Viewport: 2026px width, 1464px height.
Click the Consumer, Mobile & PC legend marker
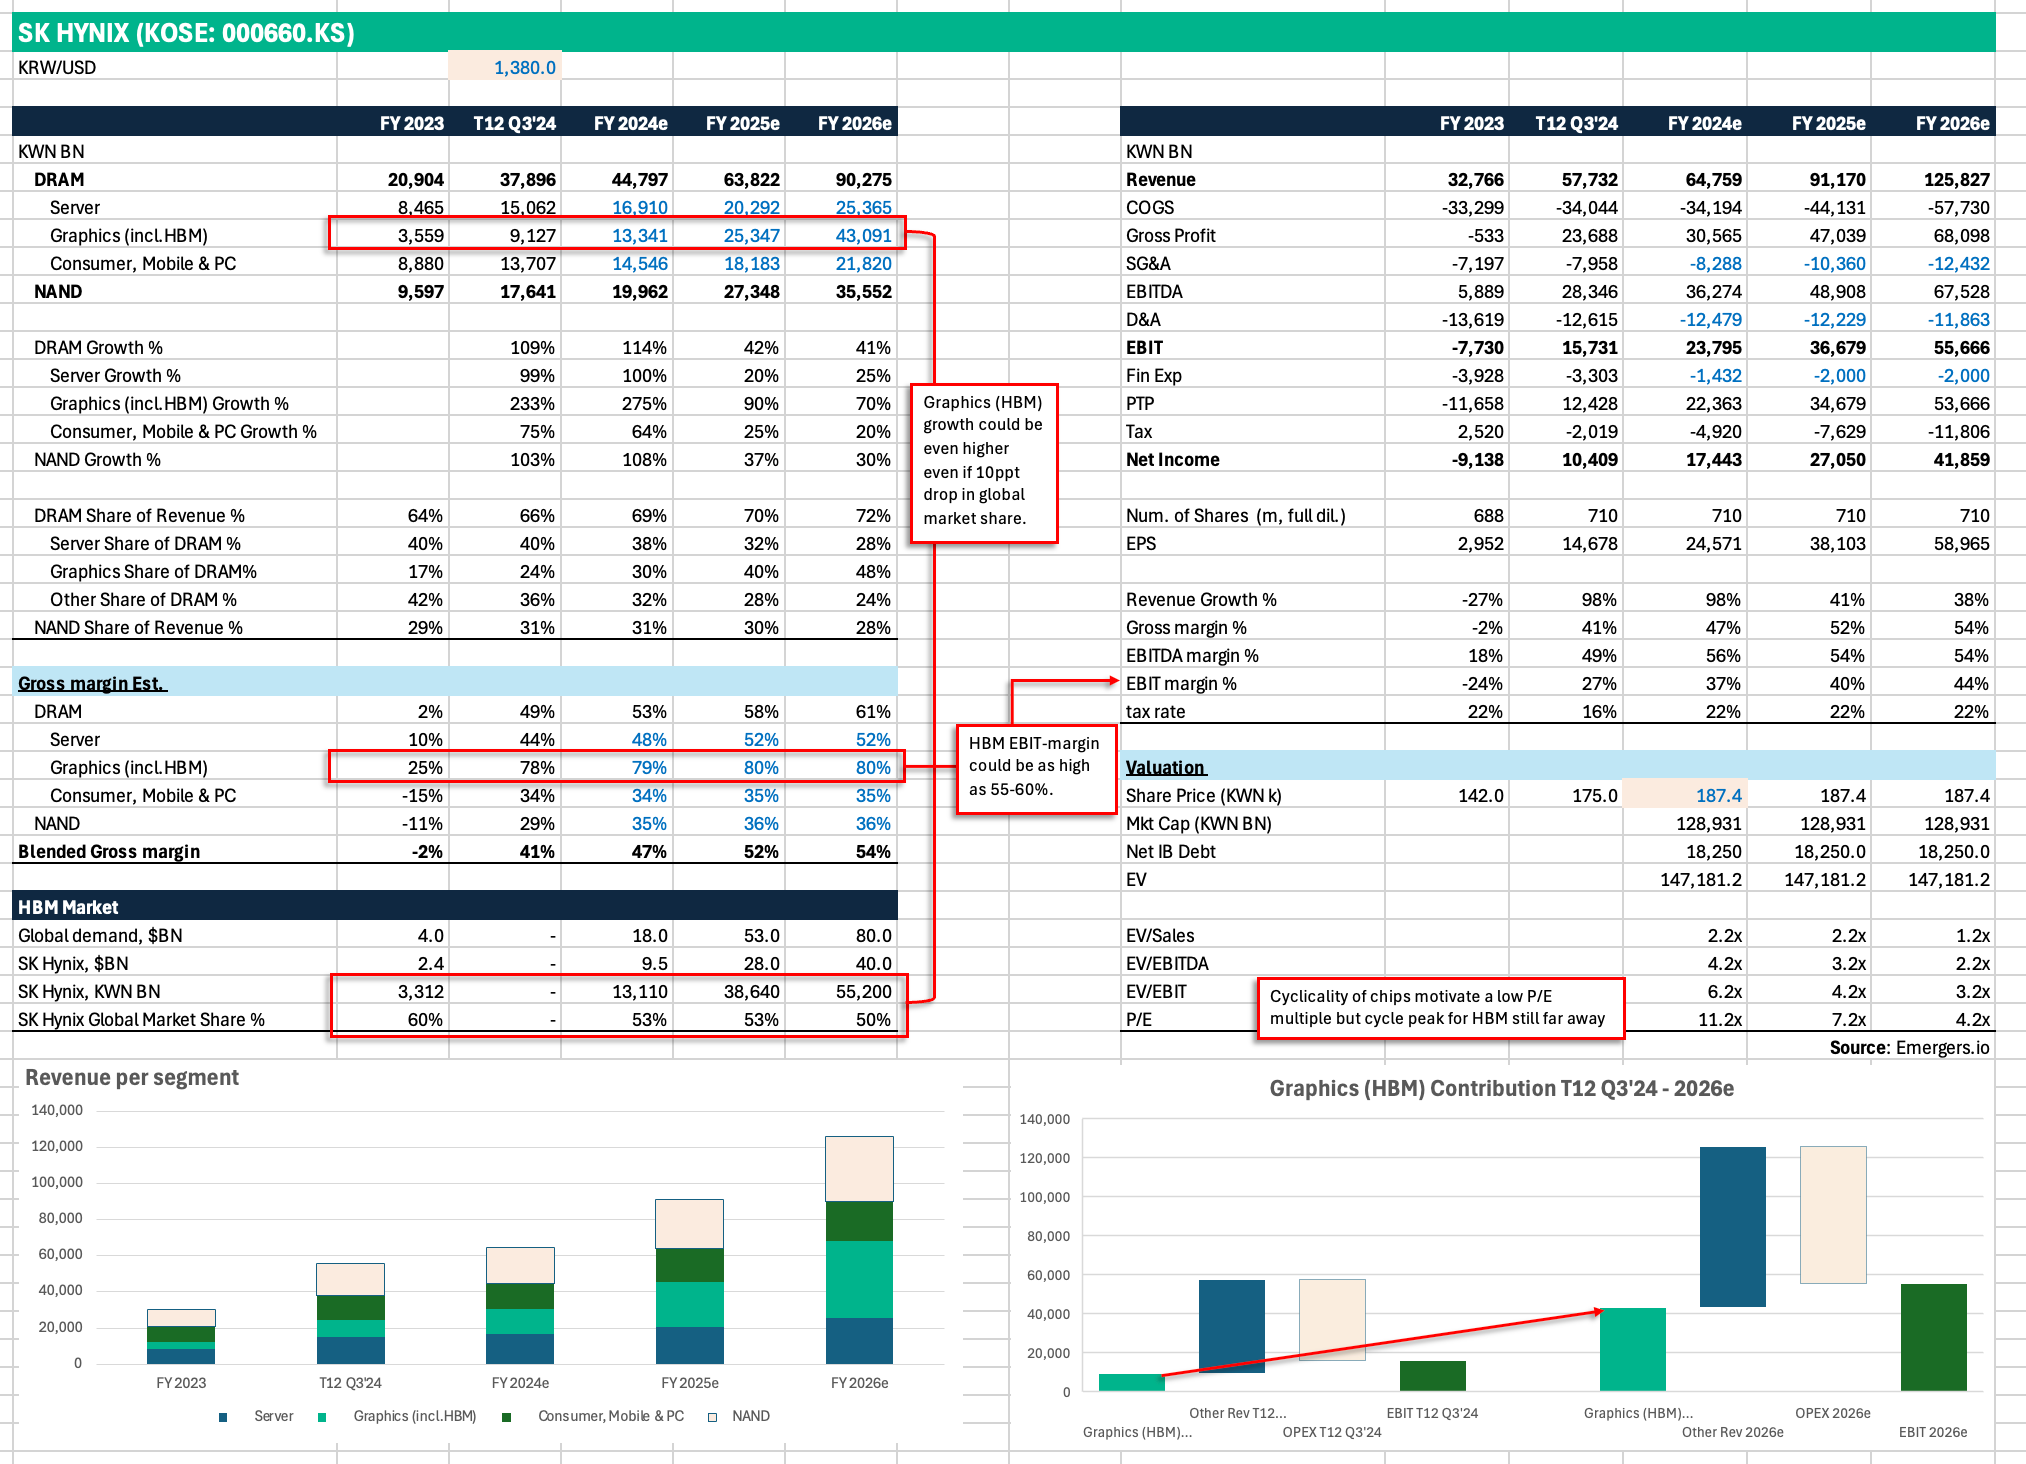coord(507,1417)
